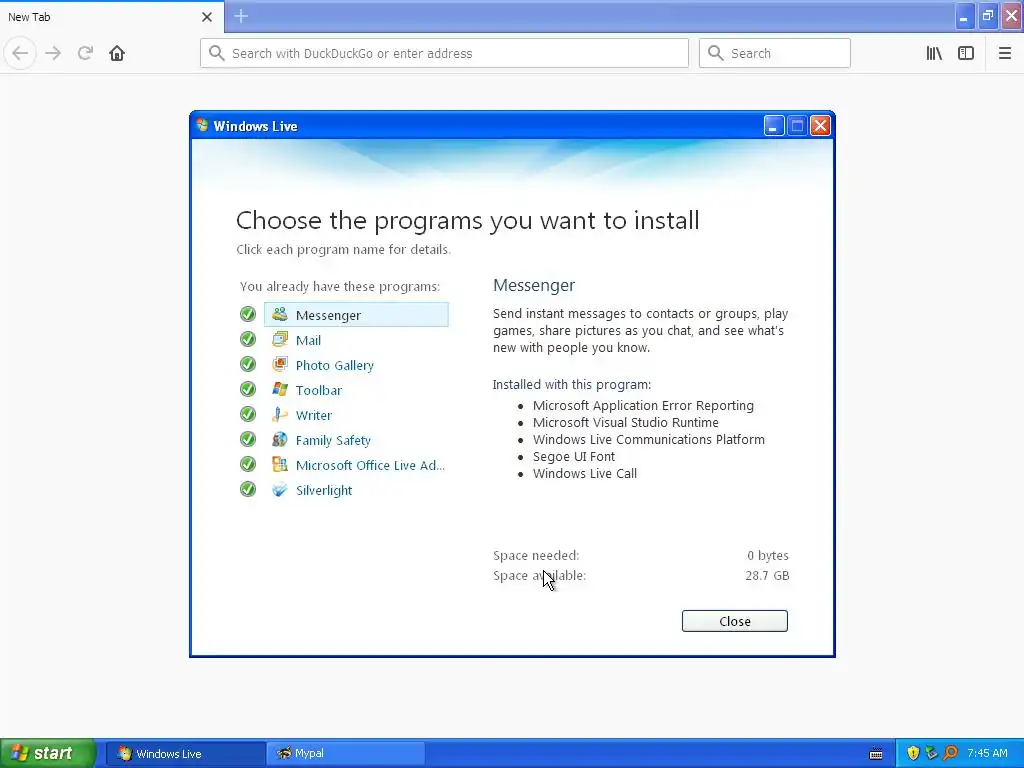This screenshot has width=1024, height=768.
Task: Show details for Mail program
Action: (308, 340)
